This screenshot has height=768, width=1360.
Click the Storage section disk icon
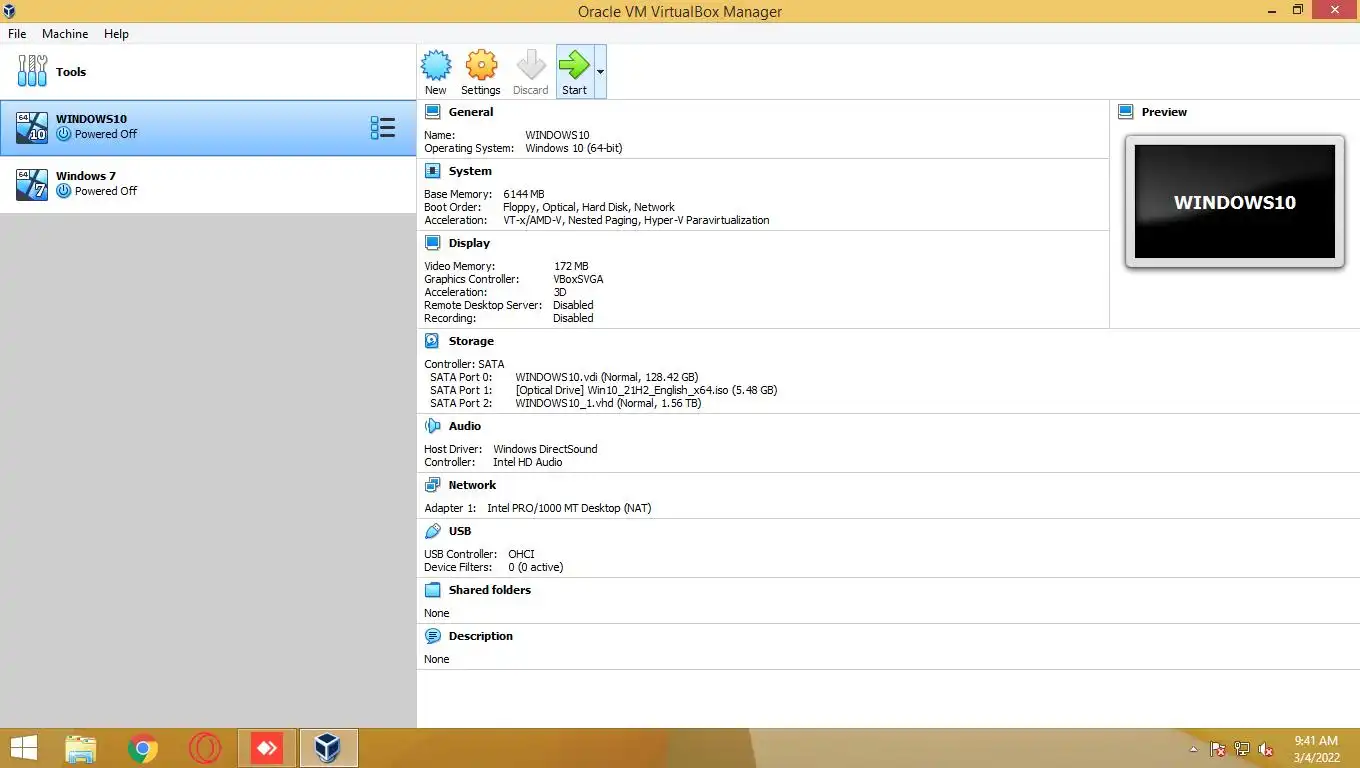pos(432,341)
